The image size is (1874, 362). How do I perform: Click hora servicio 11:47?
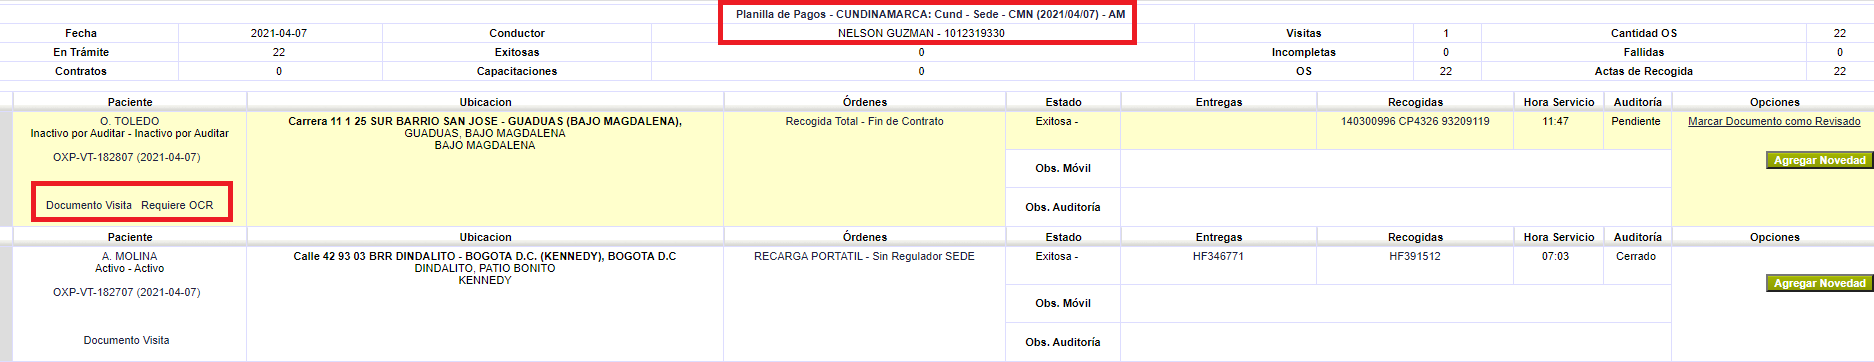[1555, 121]
